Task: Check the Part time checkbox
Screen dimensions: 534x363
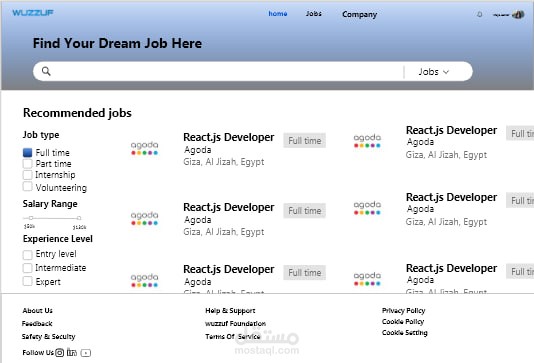Action: 28,164
